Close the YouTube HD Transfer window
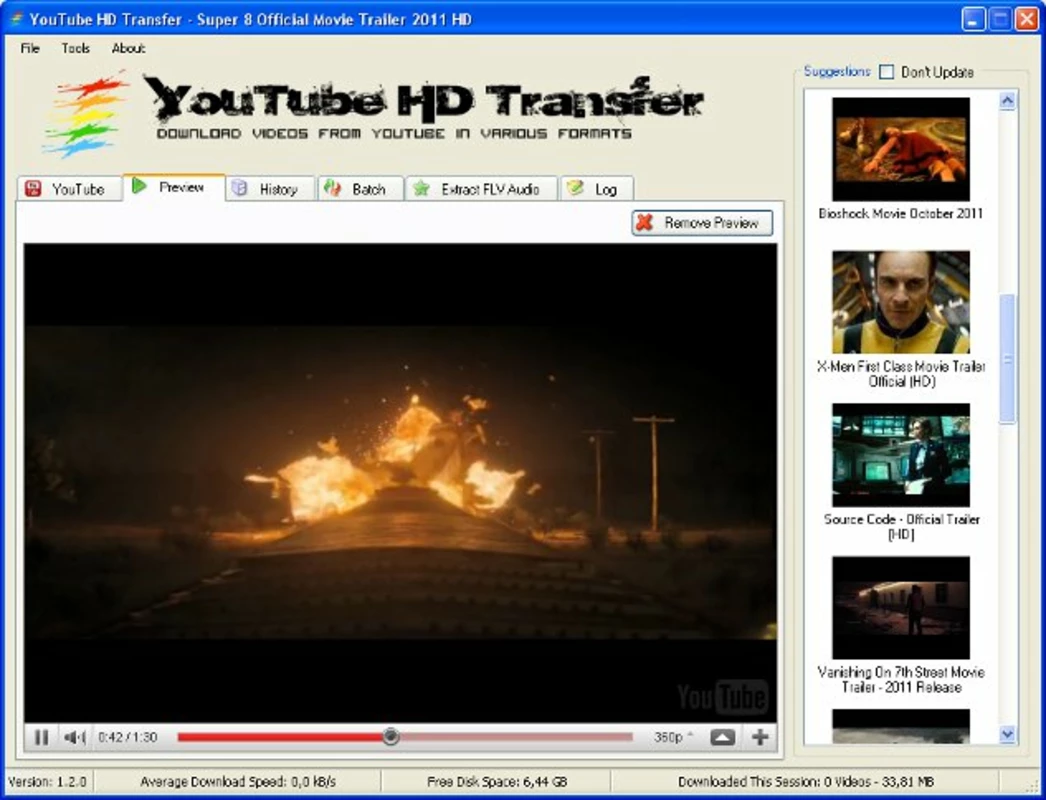Screen dimensions: 1046x800 pyautogui.click(x=1027, y=19)
